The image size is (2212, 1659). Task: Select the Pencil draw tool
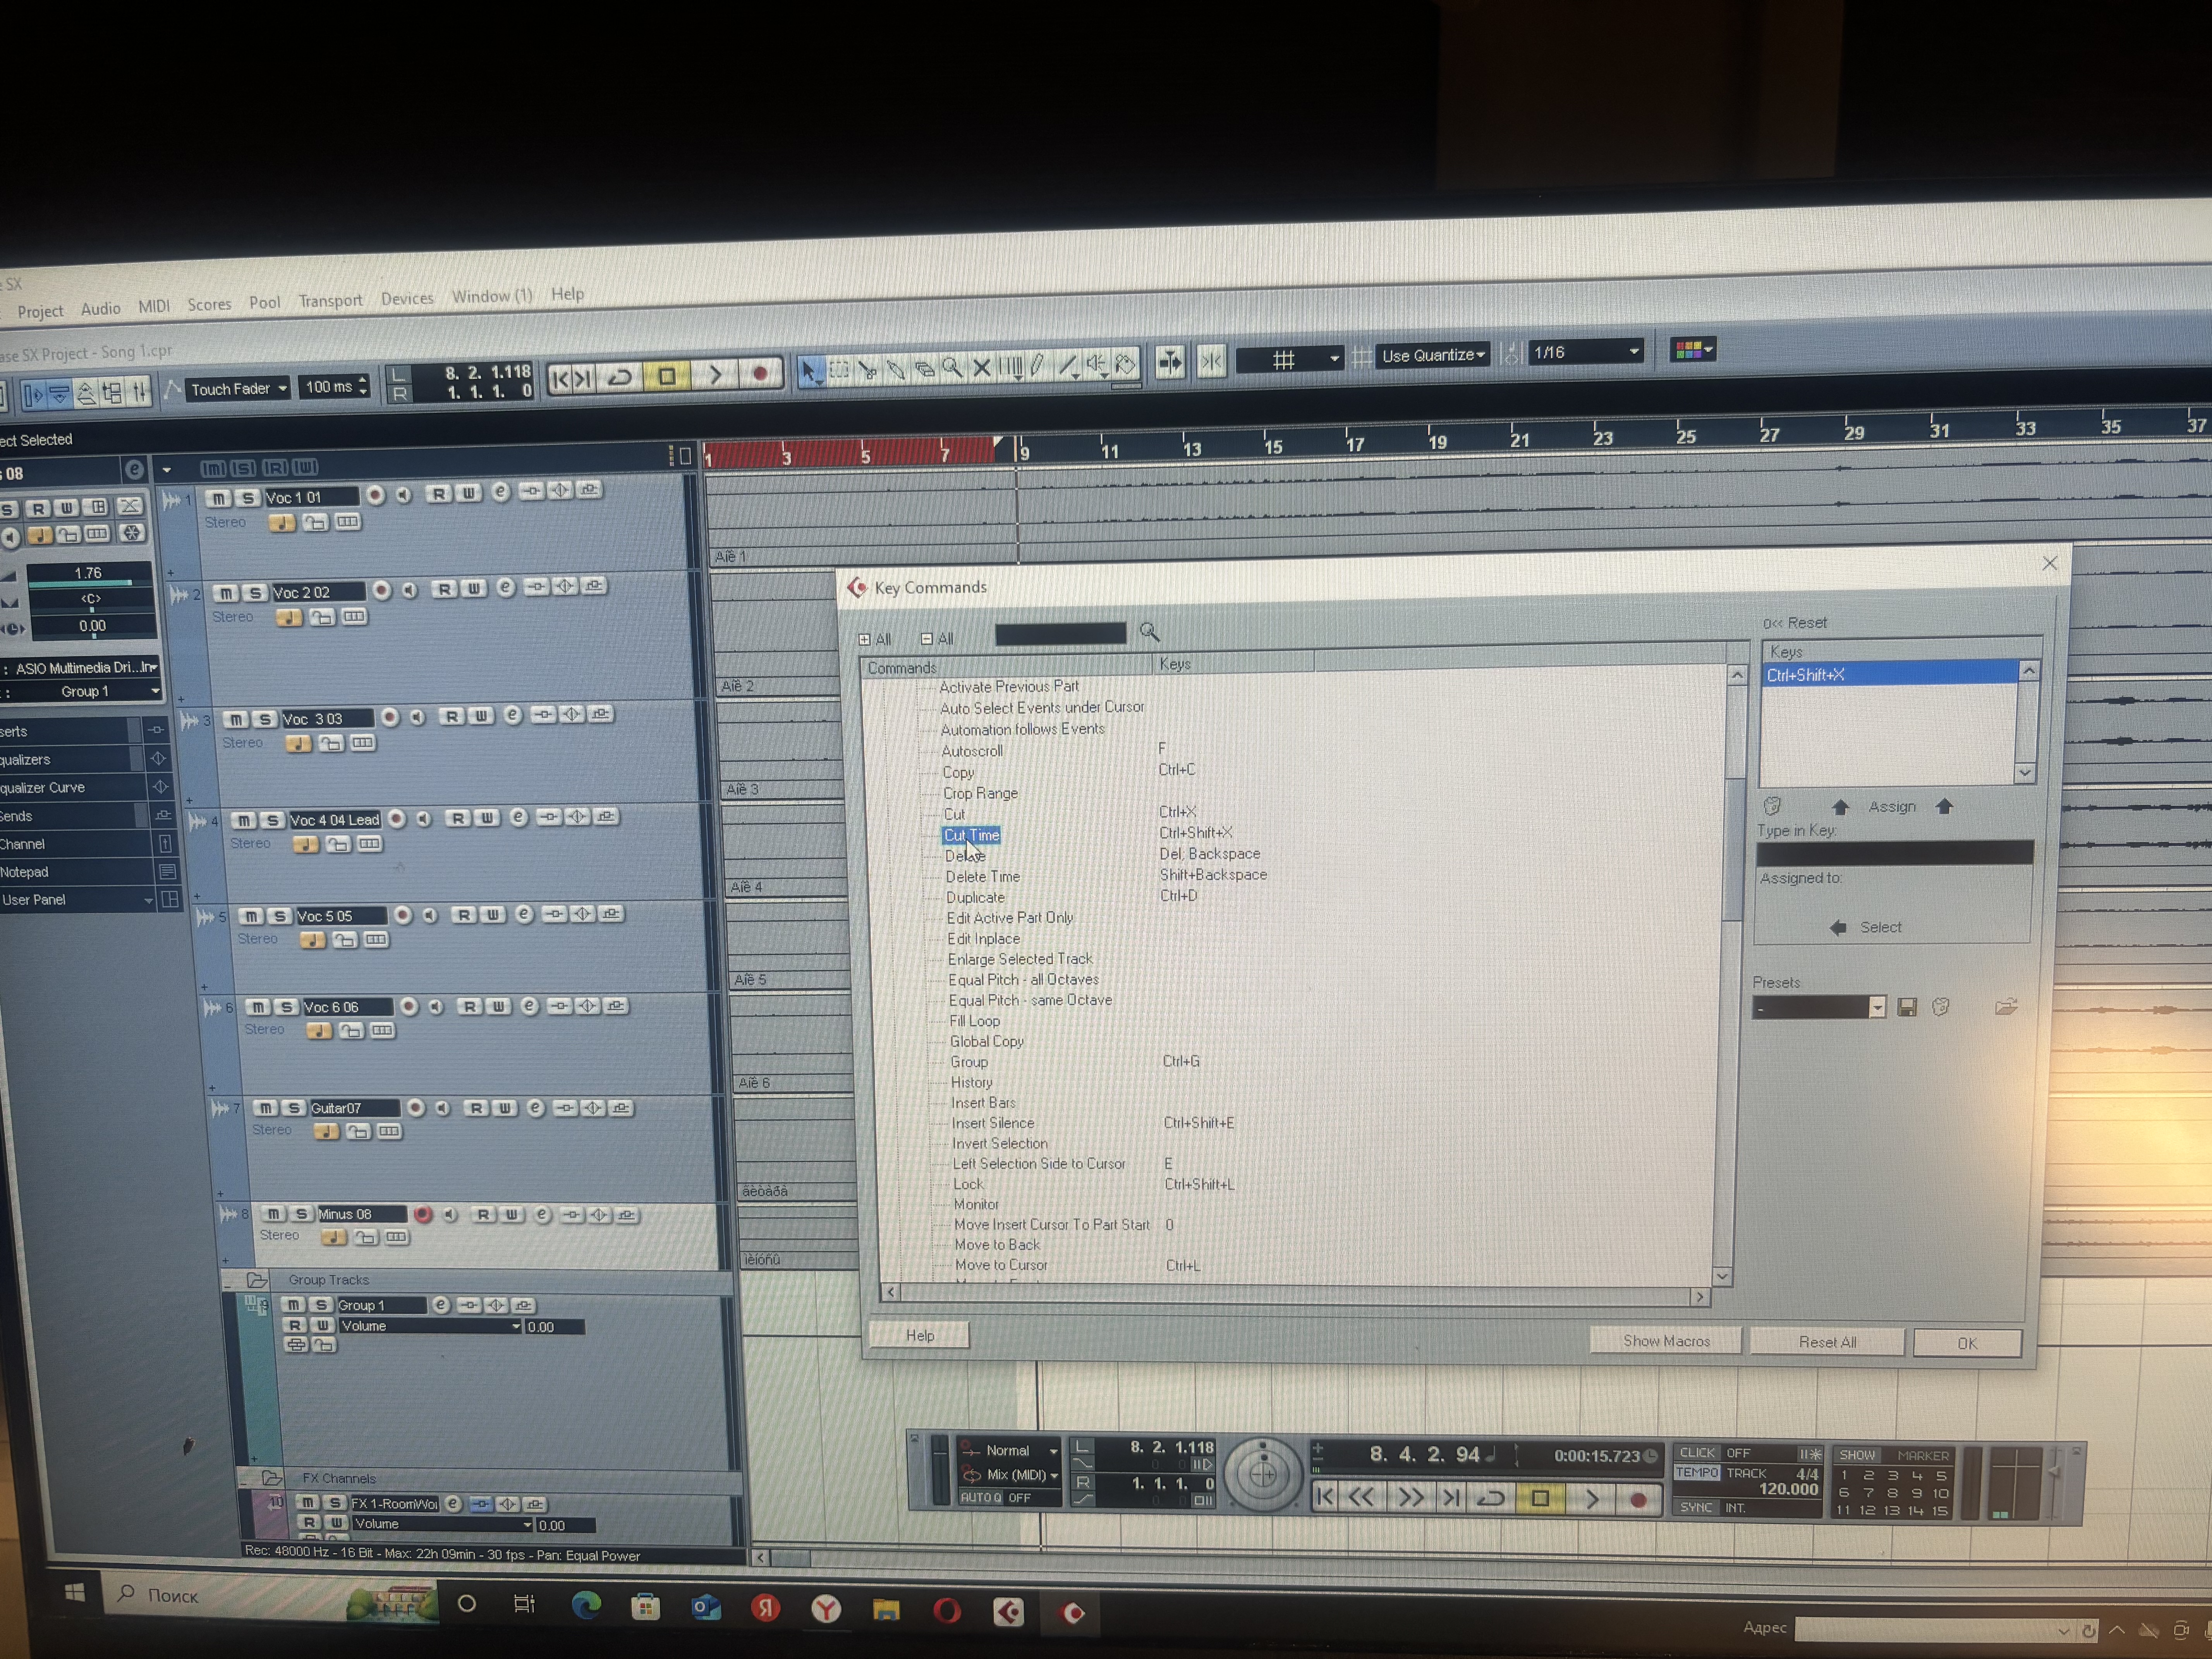pyautogui.click(x=1037, y=365)
